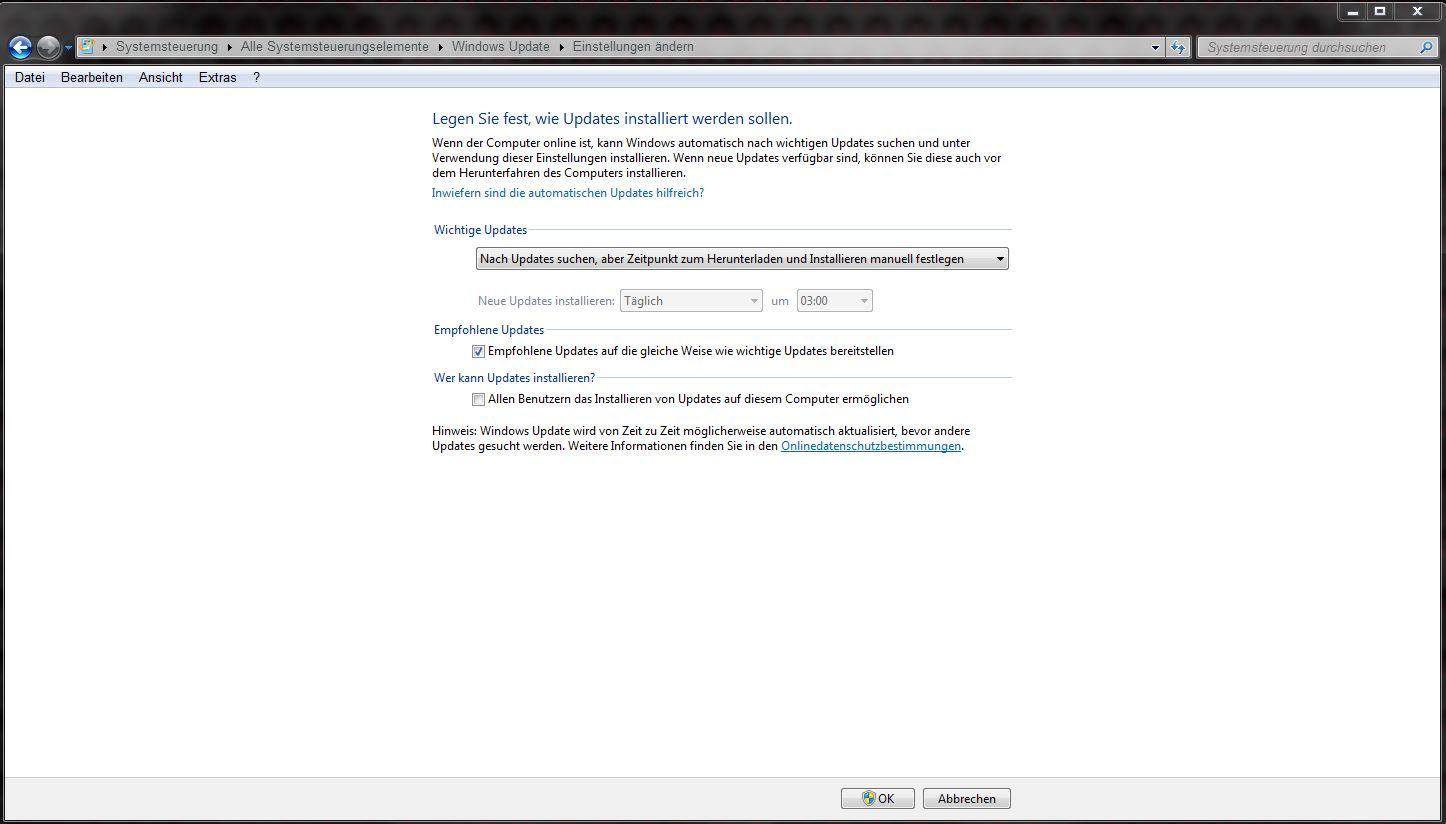Uncheck Empfohlene Updates auf die gleiche Weise checkbox
This screenshot has width=1446, height=824.
click(478, 352)
